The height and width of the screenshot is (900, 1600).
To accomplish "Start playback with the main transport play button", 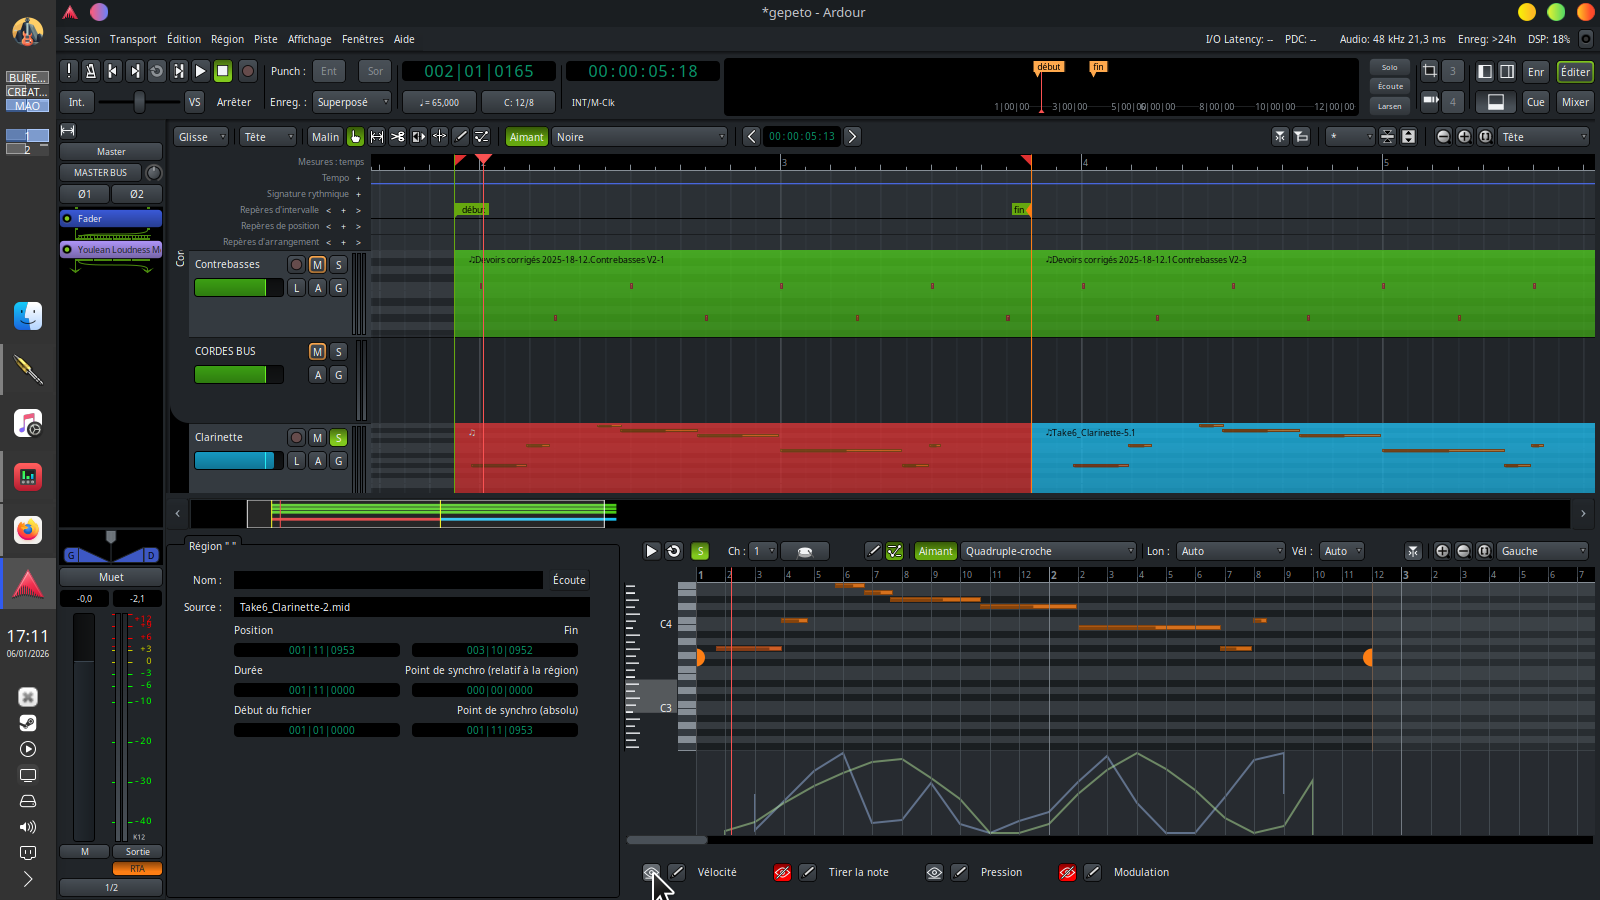I will coord(200,71).
